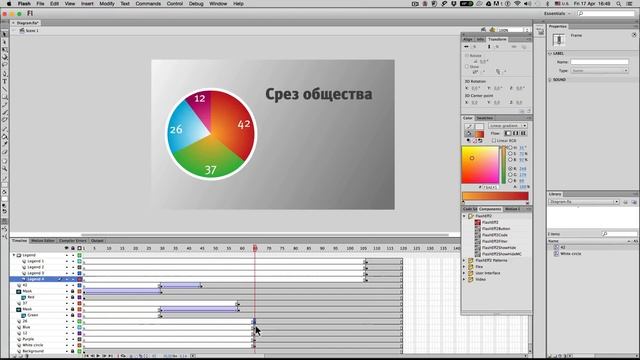This screenshot has width=640, height=360.
Task: Select FlashEff2Code component
Action: pyautogui.click(x=495, y=235)
